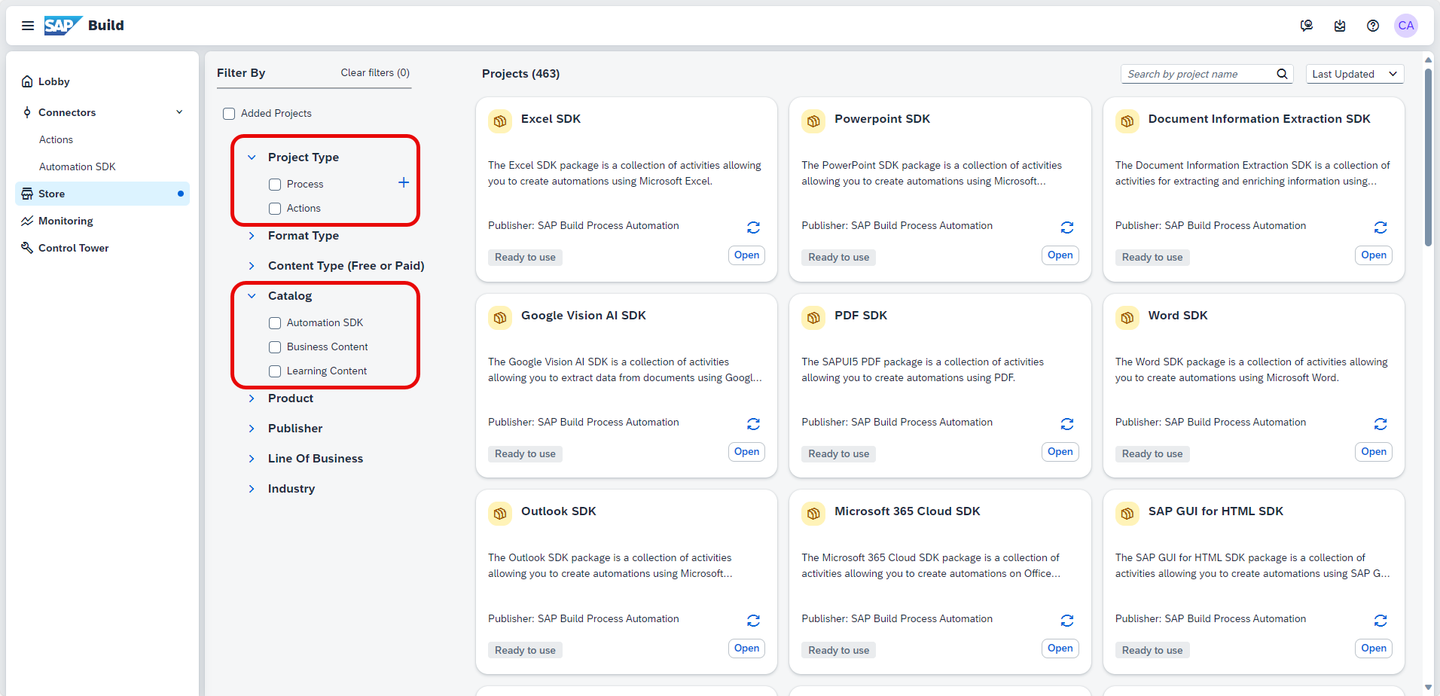The image size is (1440, 696).
Task: Check the Process filter checkbox
Action: pyautogui.click(x=275, y=184)
